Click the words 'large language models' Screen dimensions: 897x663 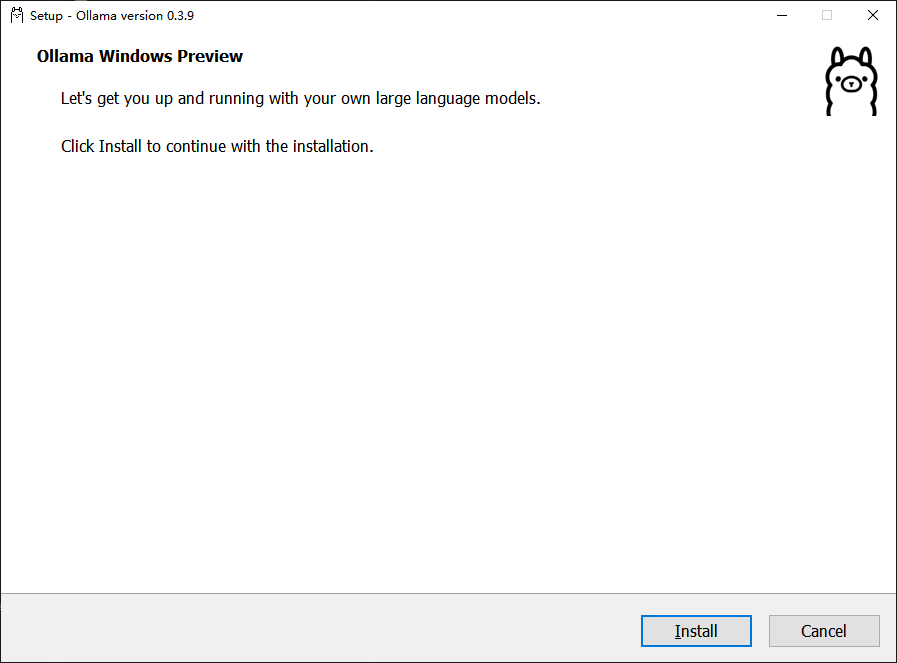pos(457,98)
